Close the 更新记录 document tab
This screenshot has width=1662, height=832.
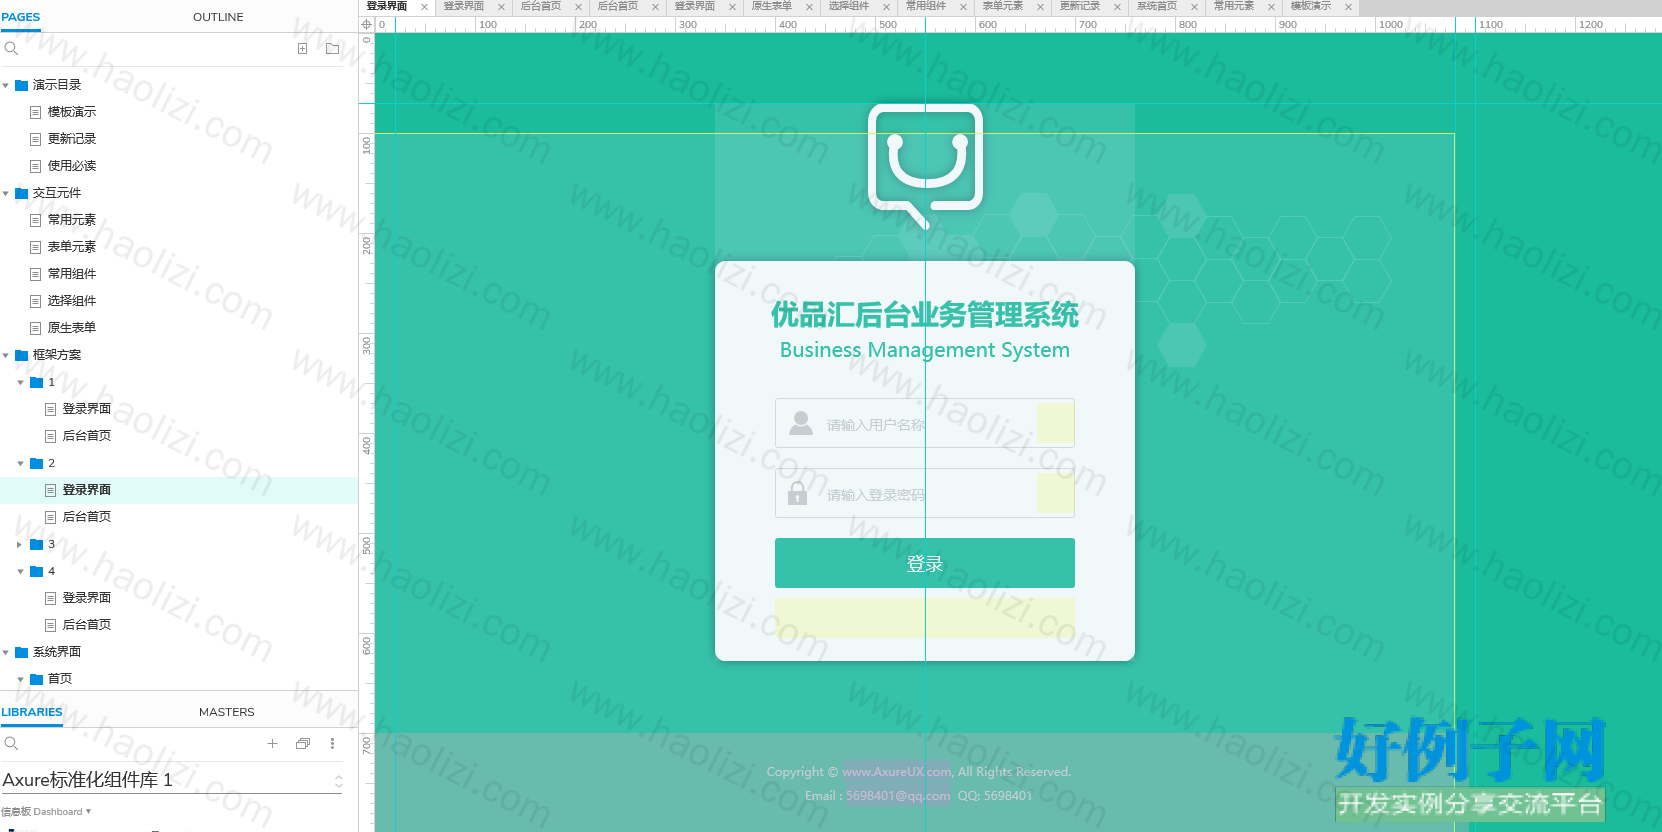click(1117, 7)
